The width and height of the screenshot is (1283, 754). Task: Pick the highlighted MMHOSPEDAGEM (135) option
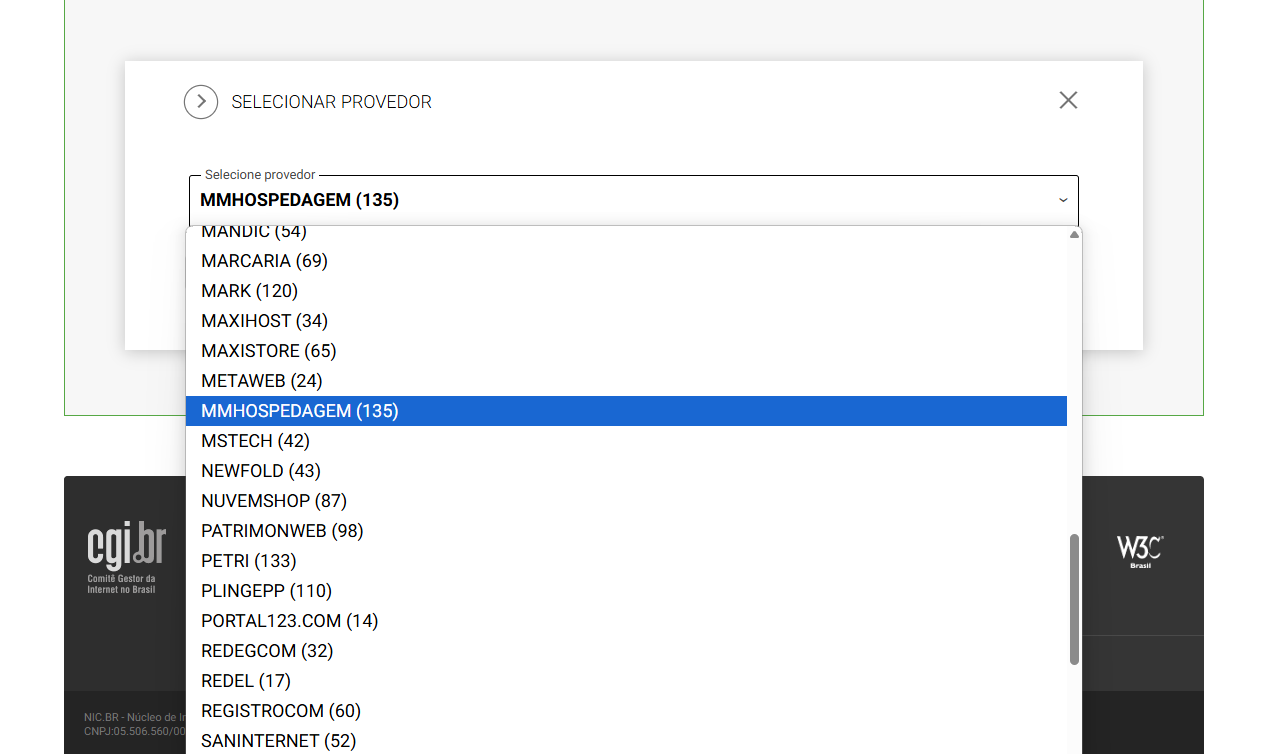[x=626, y=411]
